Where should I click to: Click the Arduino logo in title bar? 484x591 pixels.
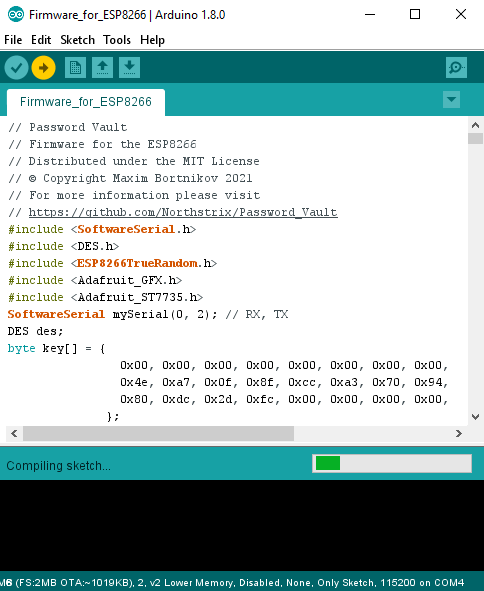click(16, 15)
